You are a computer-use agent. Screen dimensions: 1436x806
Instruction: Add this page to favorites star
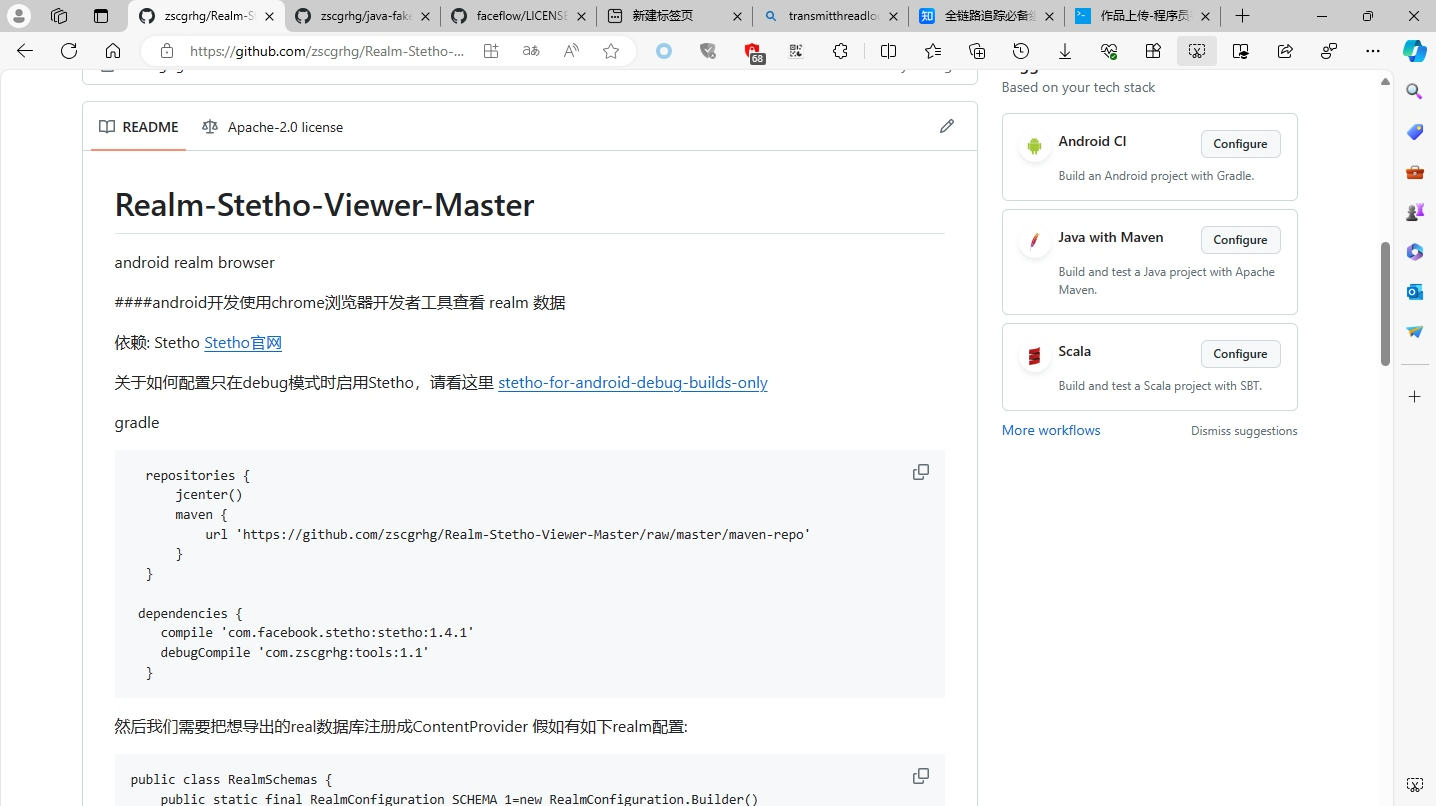pyautogui.click(x=611, y=51)
